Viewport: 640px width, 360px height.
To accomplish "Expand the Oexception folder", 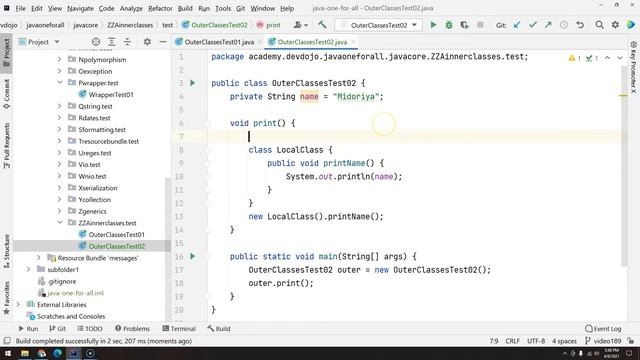I will point(60,71).
